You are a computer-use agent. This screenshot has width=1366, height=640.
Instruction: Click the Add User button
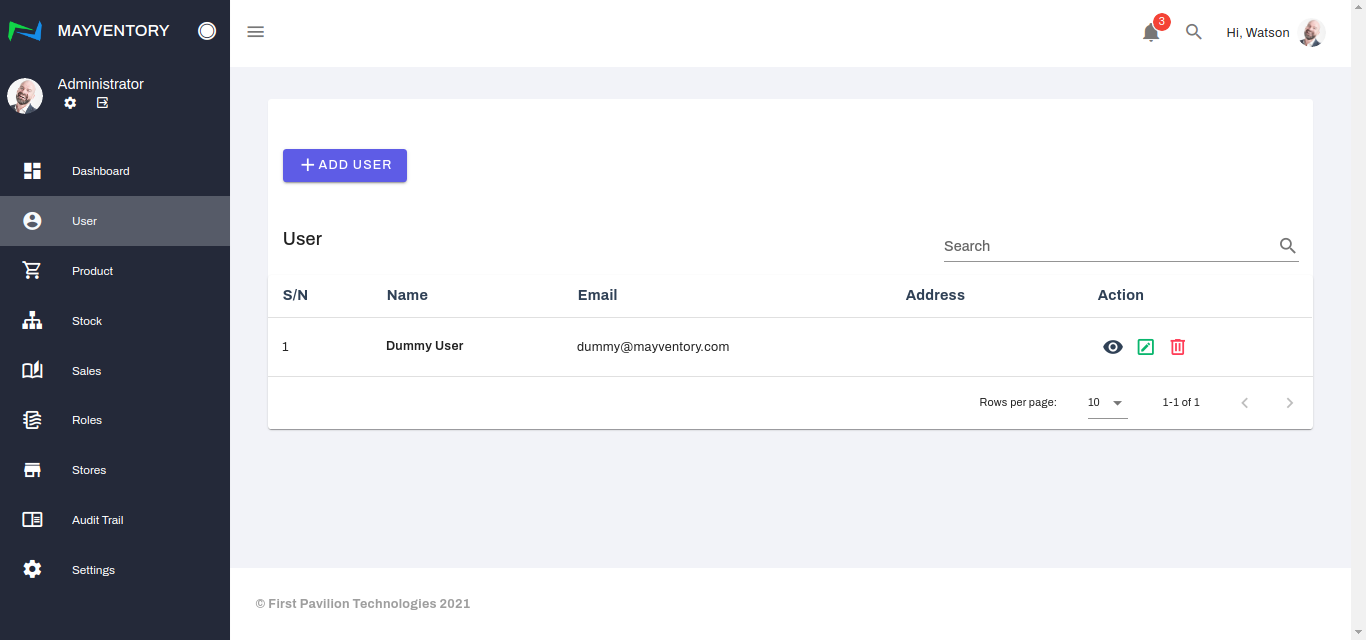pyautogui.click(x=345, y=165)
